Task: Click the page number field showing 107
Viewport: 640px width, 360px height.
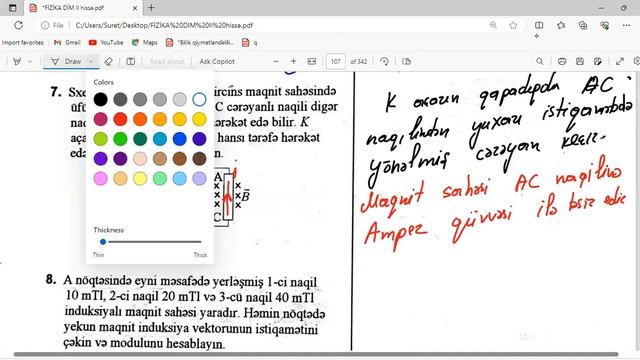Action: 336,62
